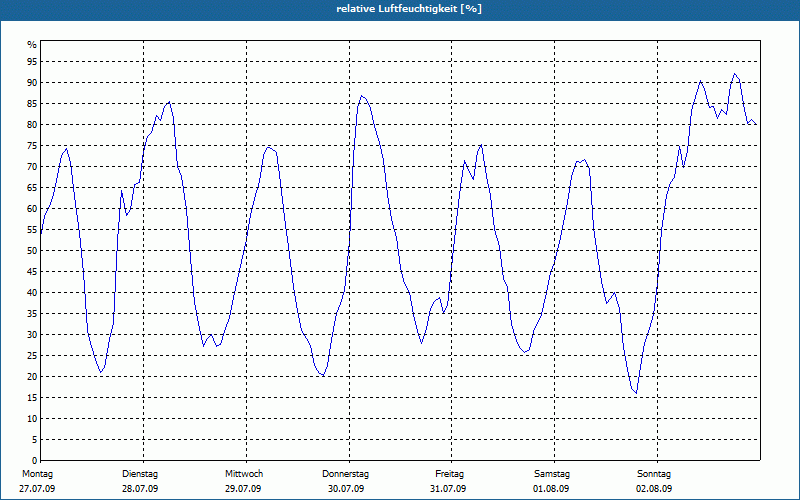The width and height of the screenshot is (800, 500).
Task: Click the 'Sonntag' axis label
Action: (x=654, y=474)
